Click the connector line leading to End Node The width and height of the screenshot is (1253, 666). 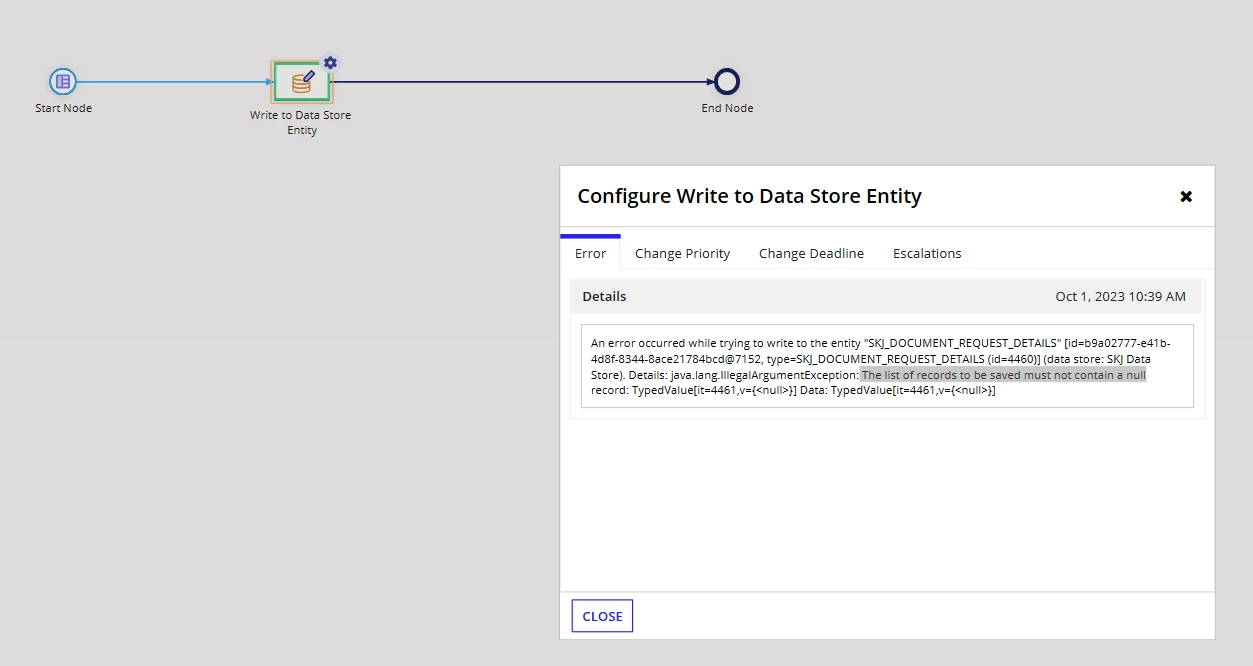coord(520,82)
